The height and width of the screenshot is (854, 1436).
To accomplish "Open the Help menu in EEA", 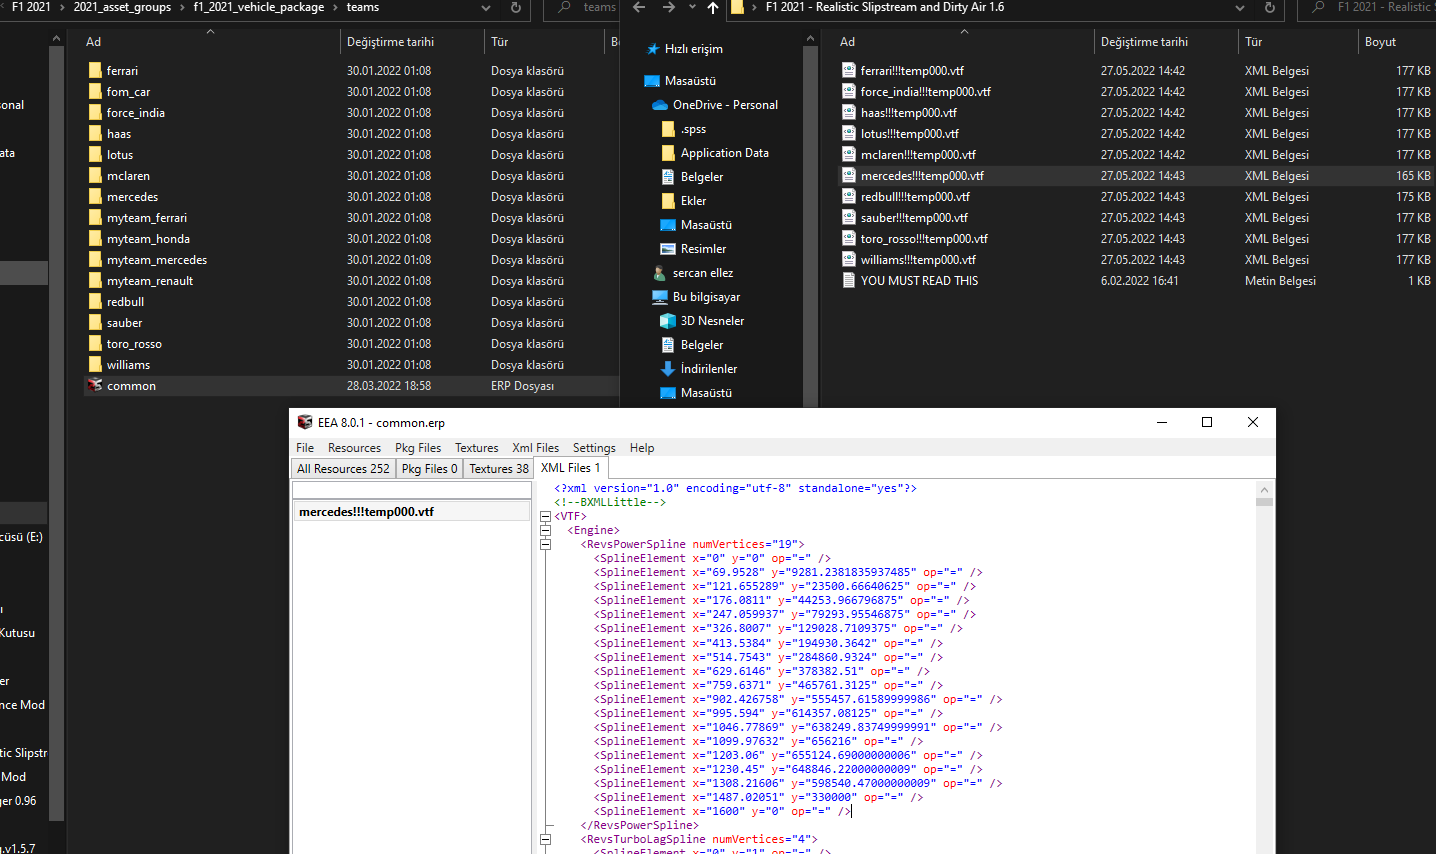I will tap(642, 448).
